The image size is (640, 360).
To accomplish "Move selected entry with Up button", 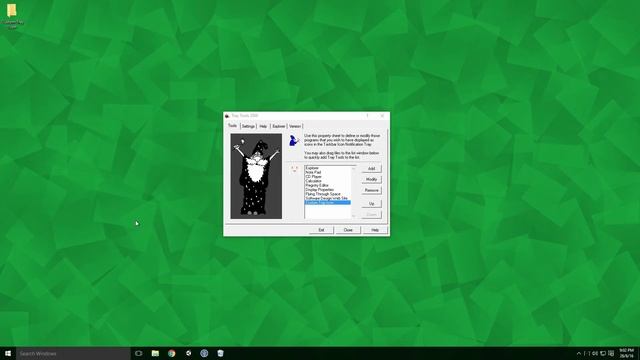I will coord(371,204).
